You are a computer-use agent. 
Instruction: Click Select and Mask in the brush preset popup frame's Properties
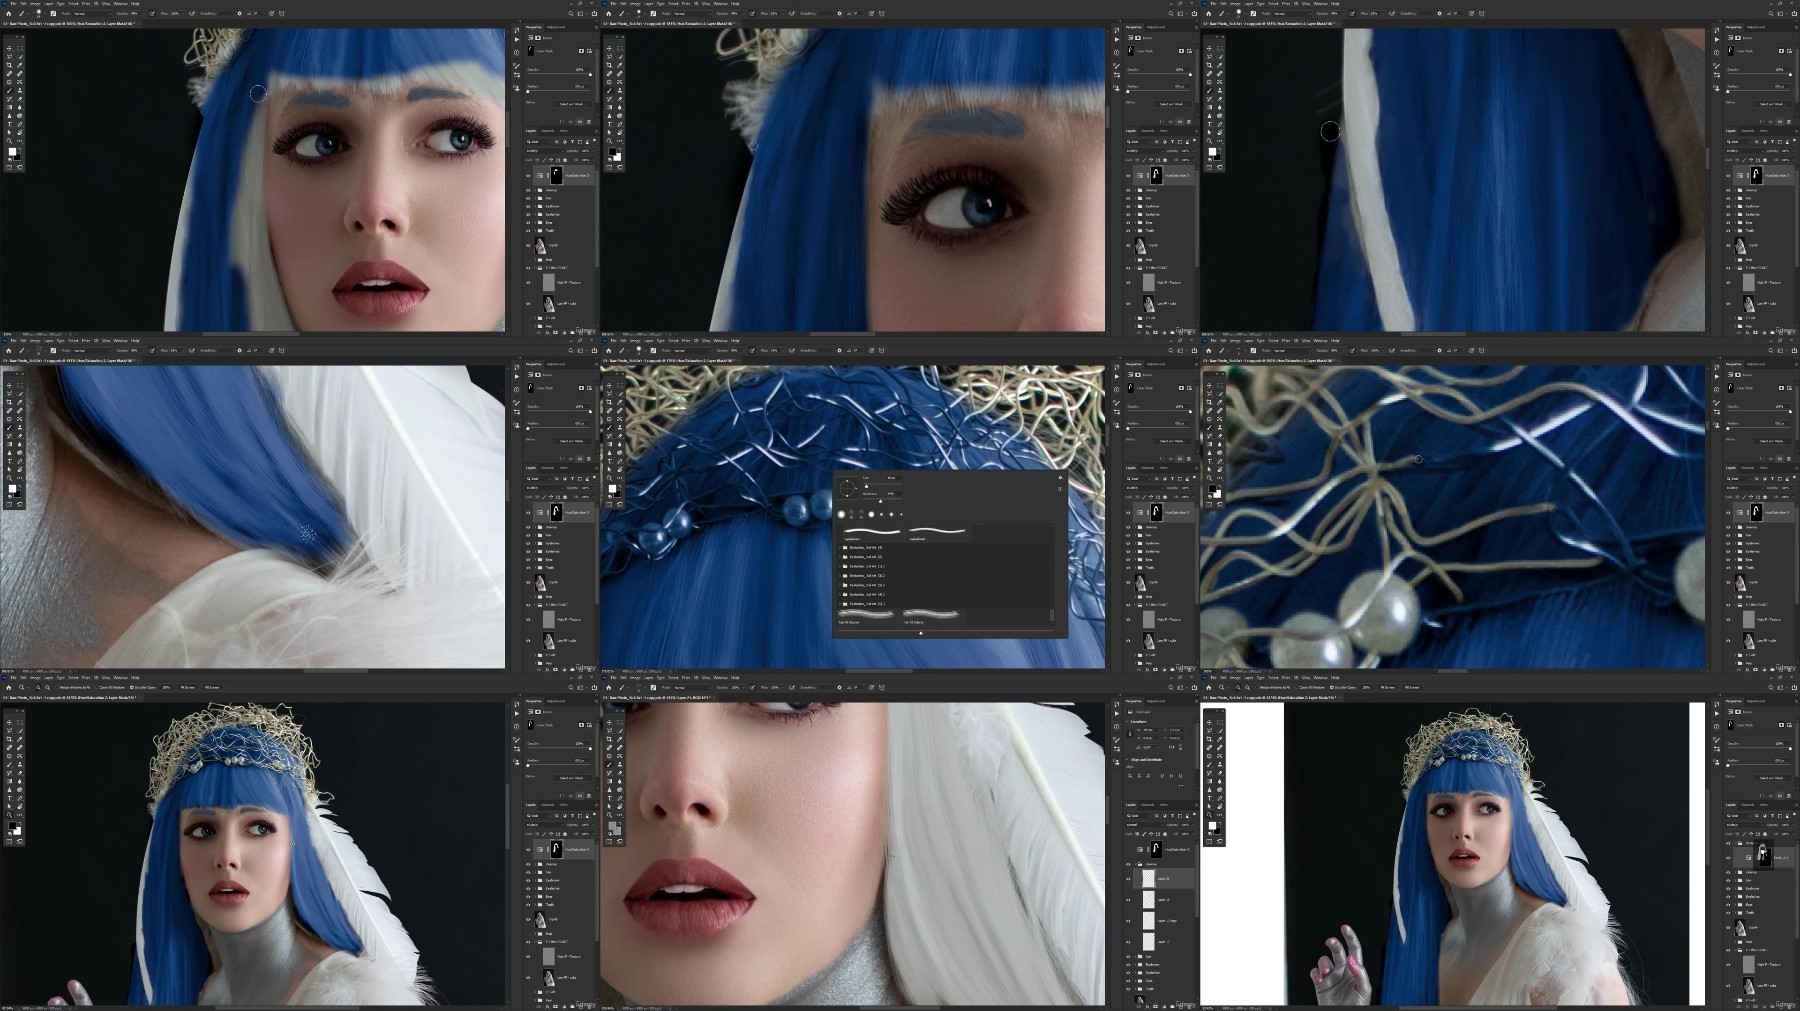[x=1172, y=441]
